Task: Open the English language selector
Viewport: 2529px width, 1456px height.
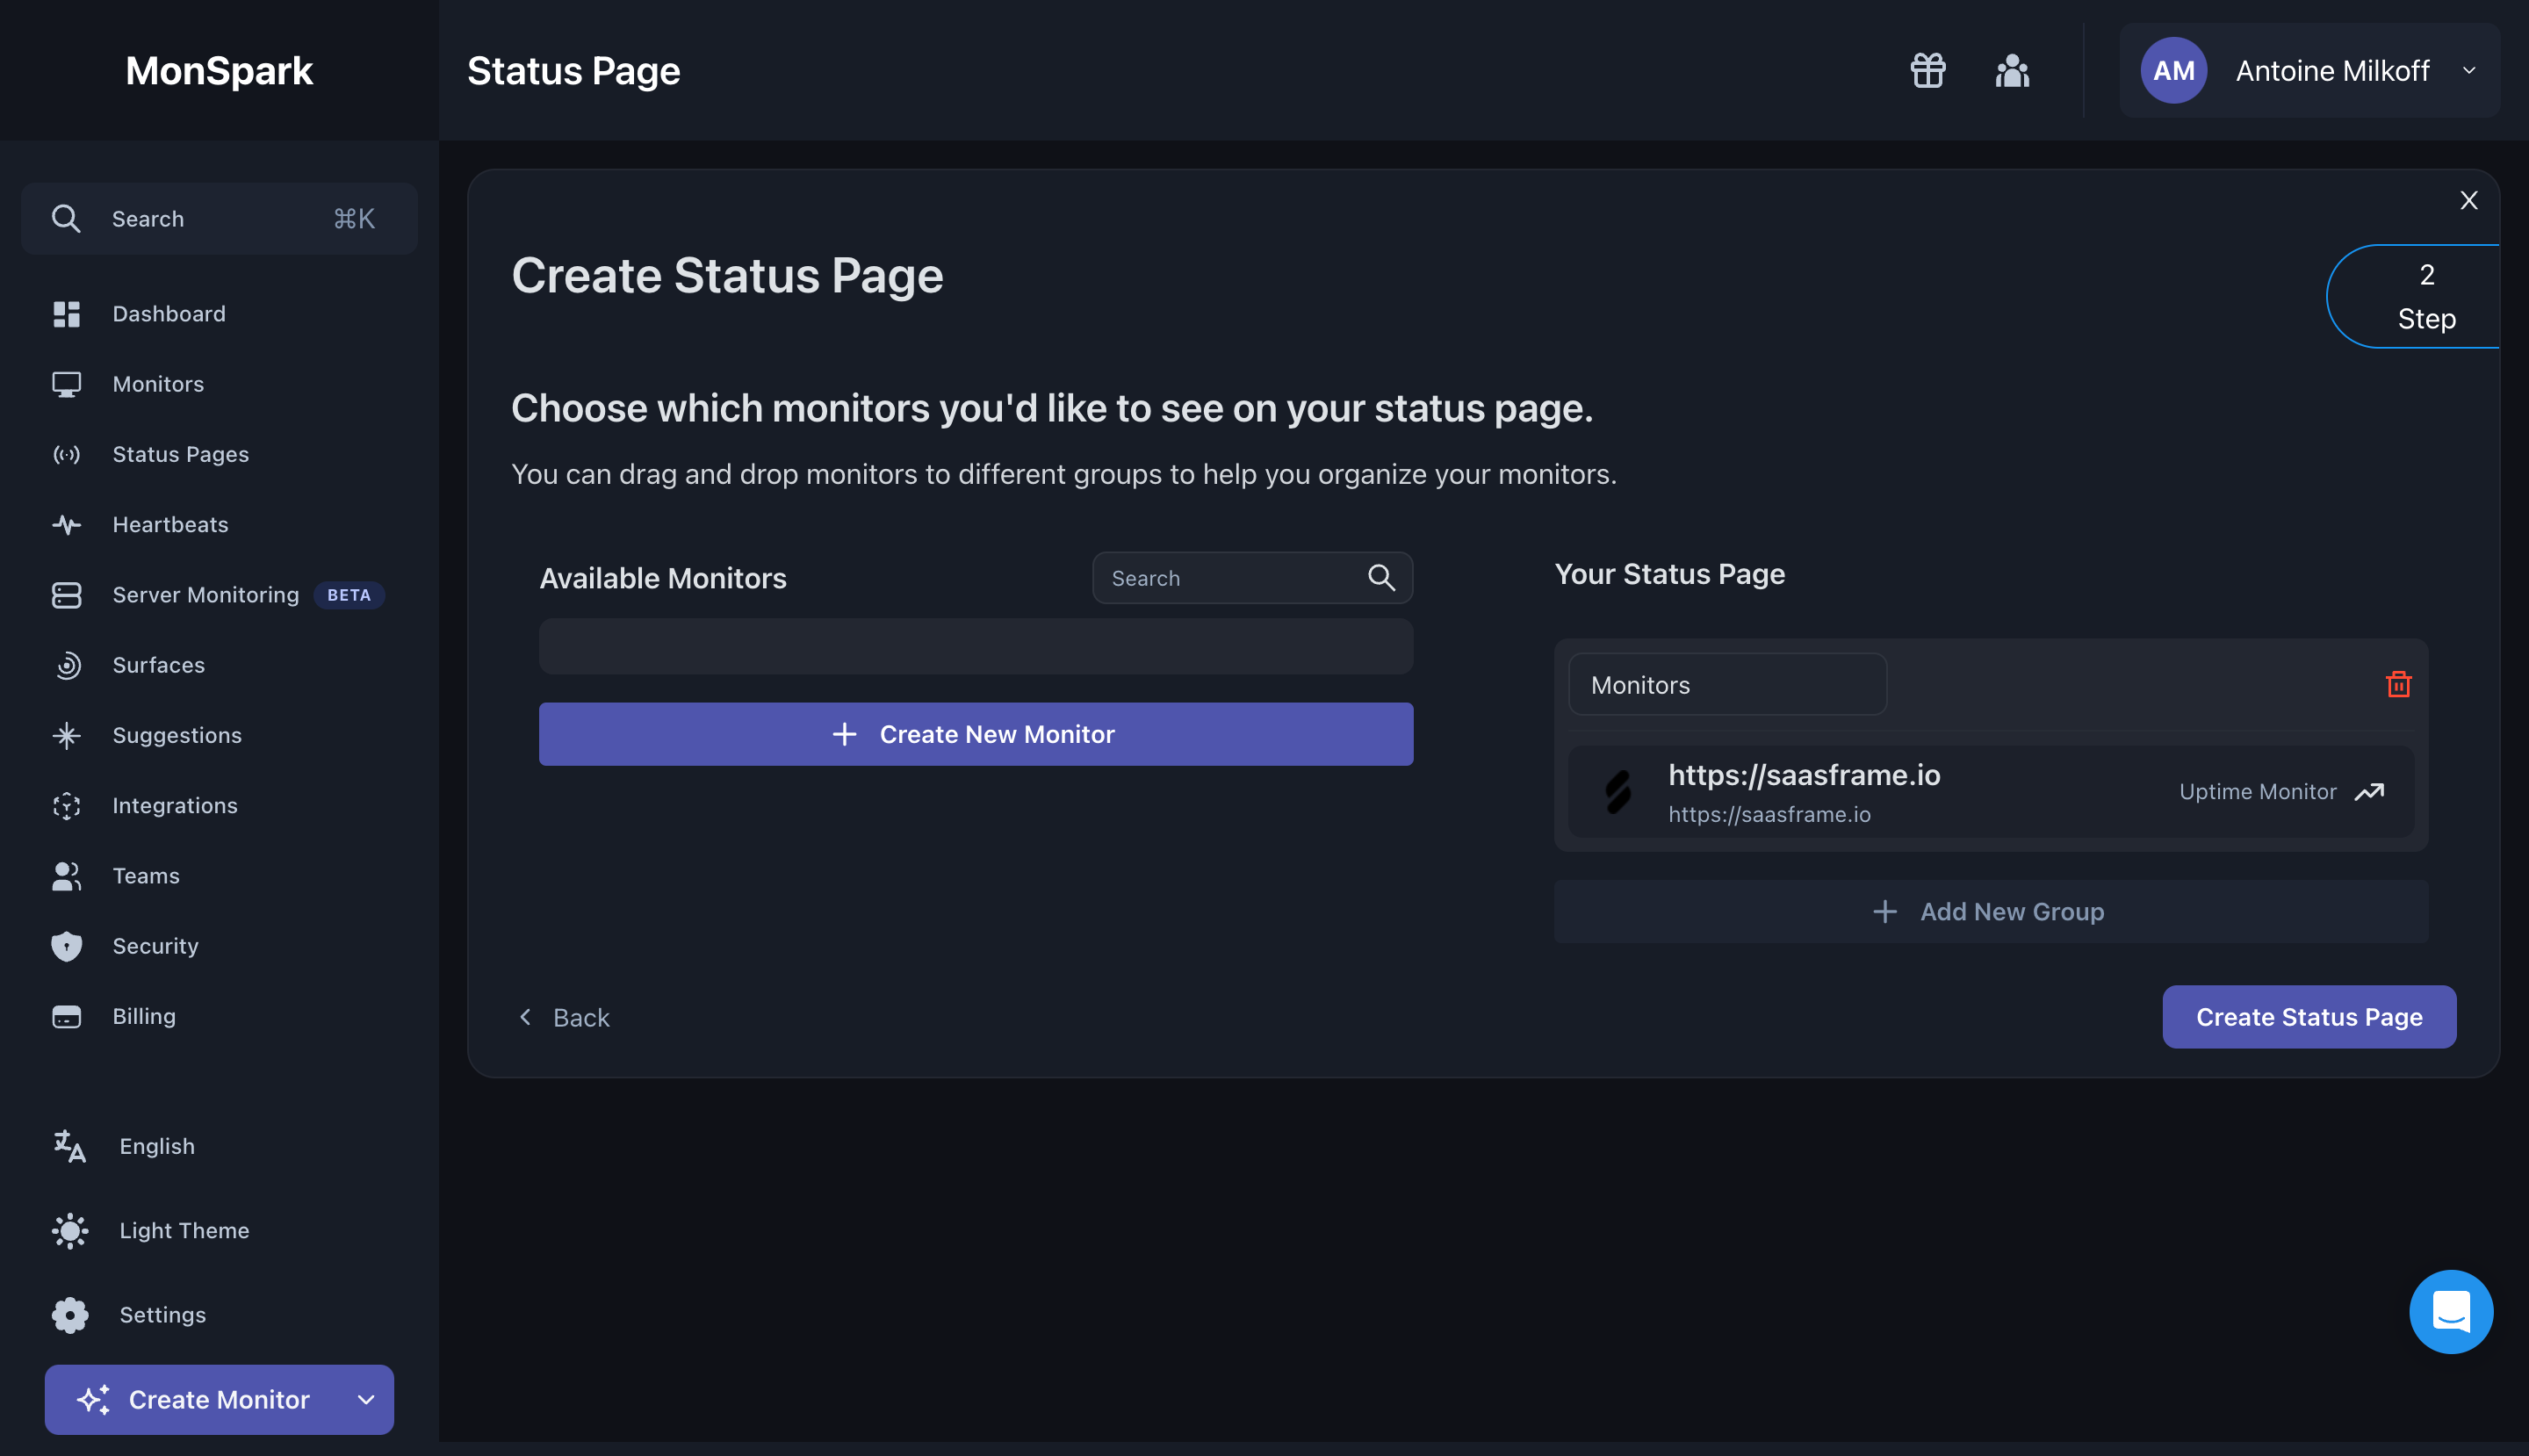Action: click(124, 1146)
